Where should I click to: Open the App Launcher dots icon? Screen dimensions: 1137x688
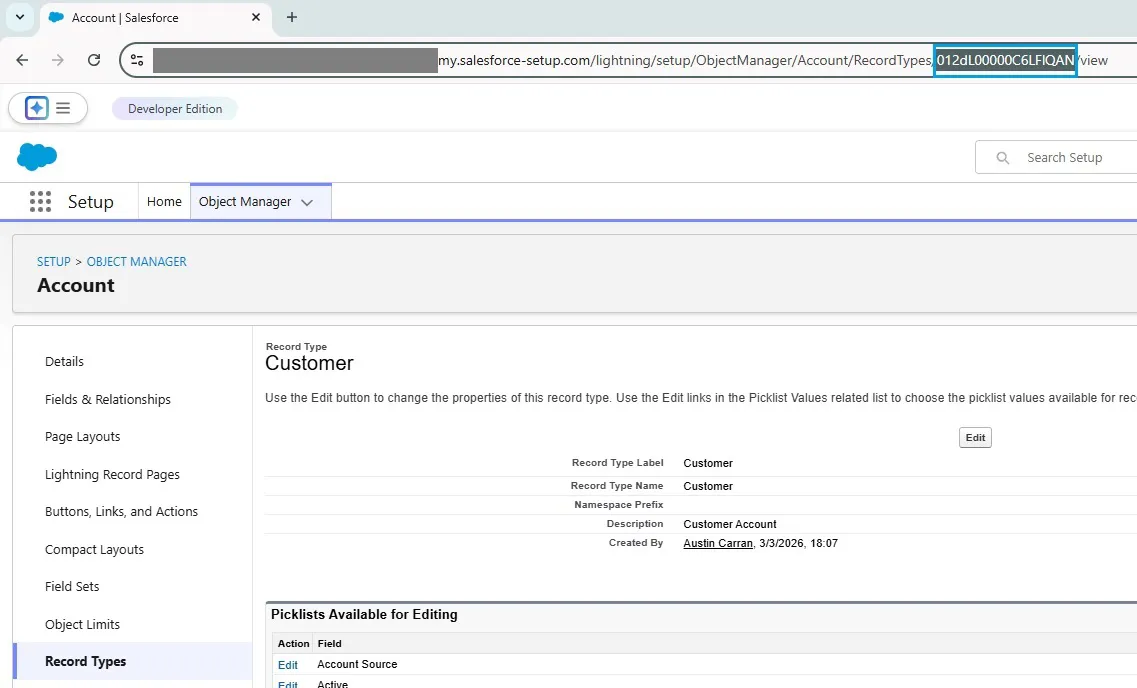coord(41,202)
